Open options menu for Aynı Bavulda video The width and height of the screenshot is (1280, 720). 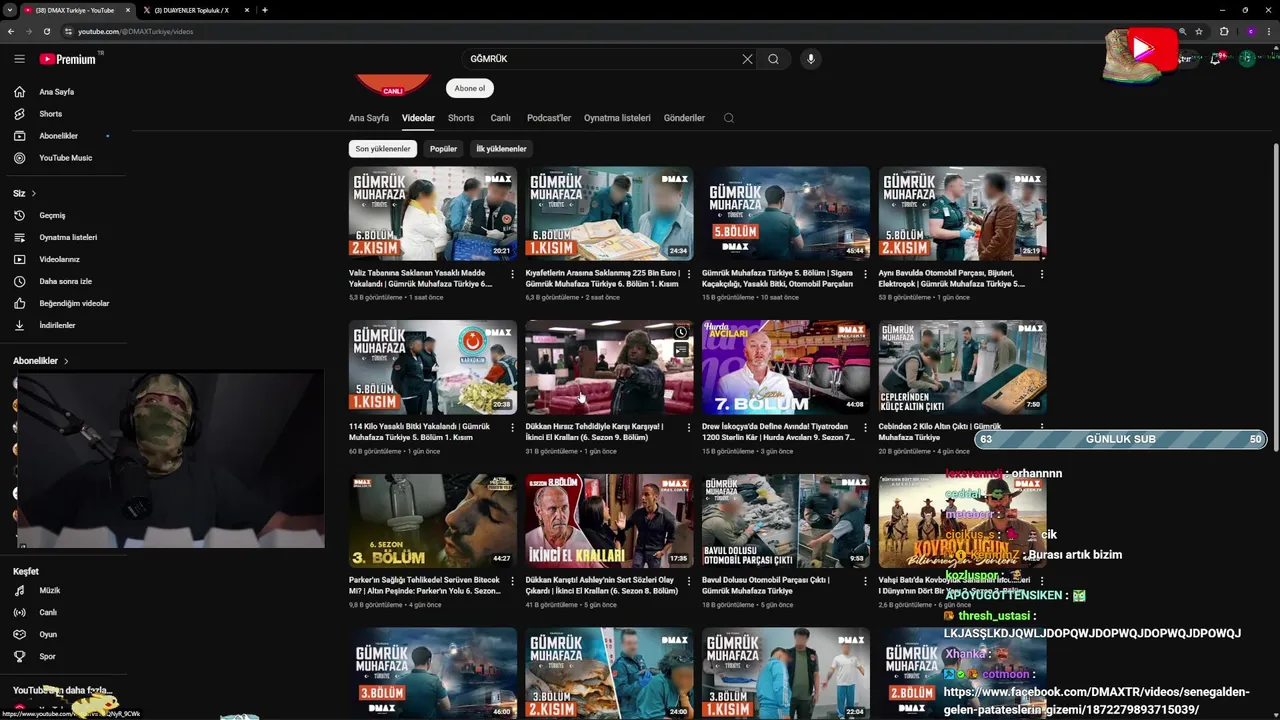(x=1042, y=274)
